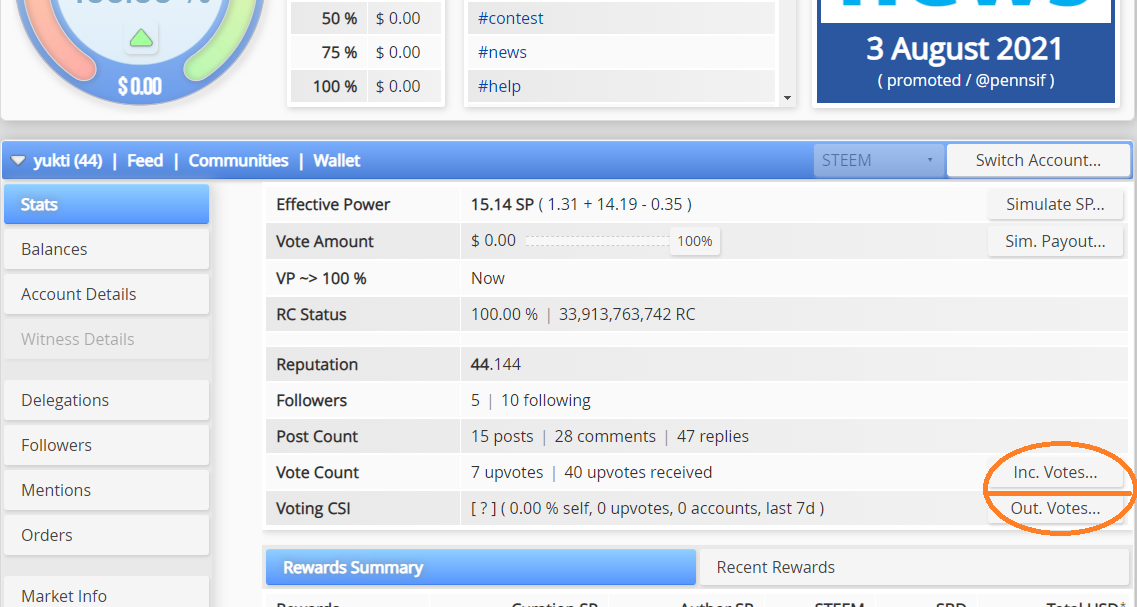This screenshot has width=1137, height=607.
Task: Click the Switch Account button
Action: tap(1038, 160)
